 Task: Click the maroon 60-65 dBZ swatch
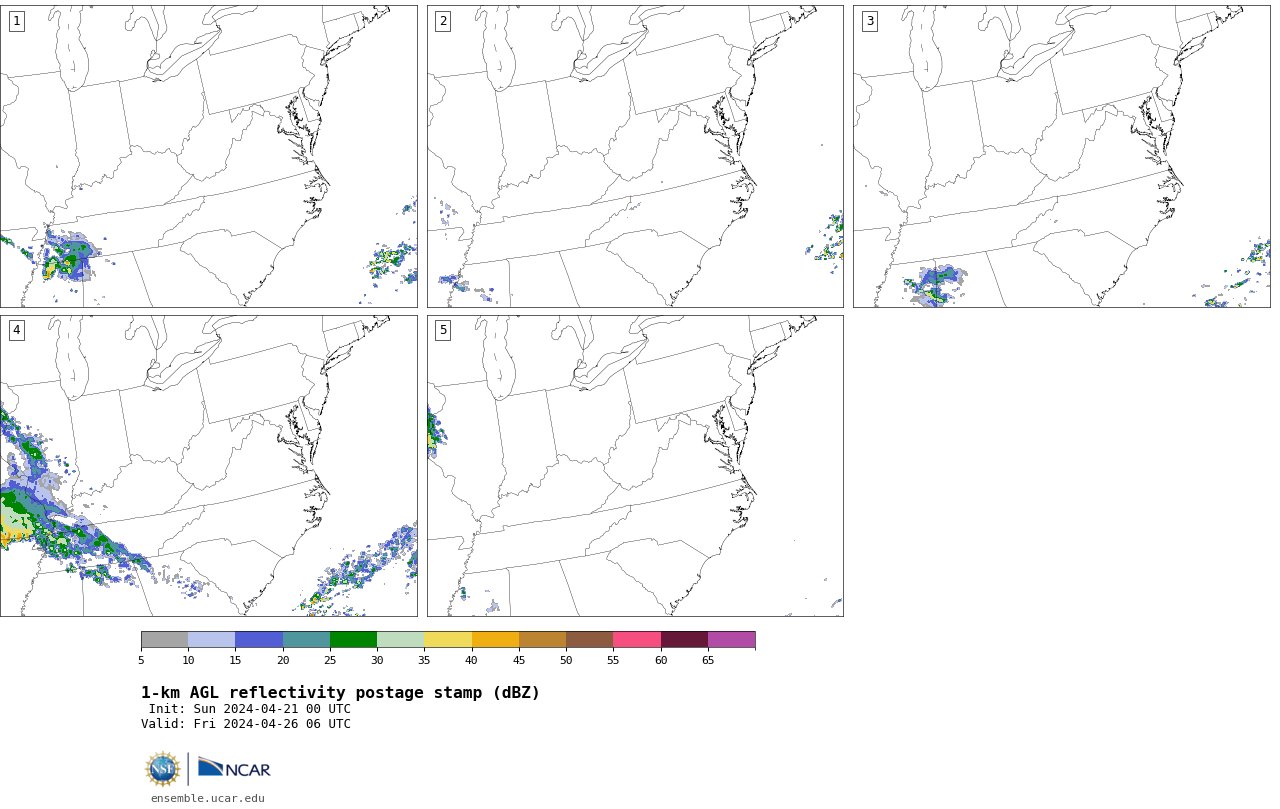pyautogui.click(x=684, y=640)
